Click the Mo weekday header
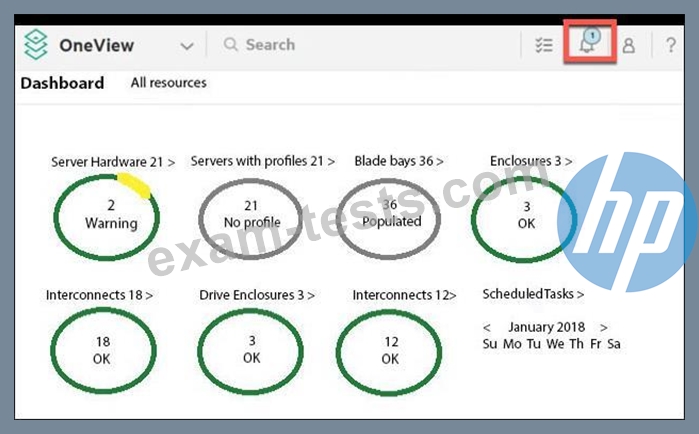 [512, 344]
